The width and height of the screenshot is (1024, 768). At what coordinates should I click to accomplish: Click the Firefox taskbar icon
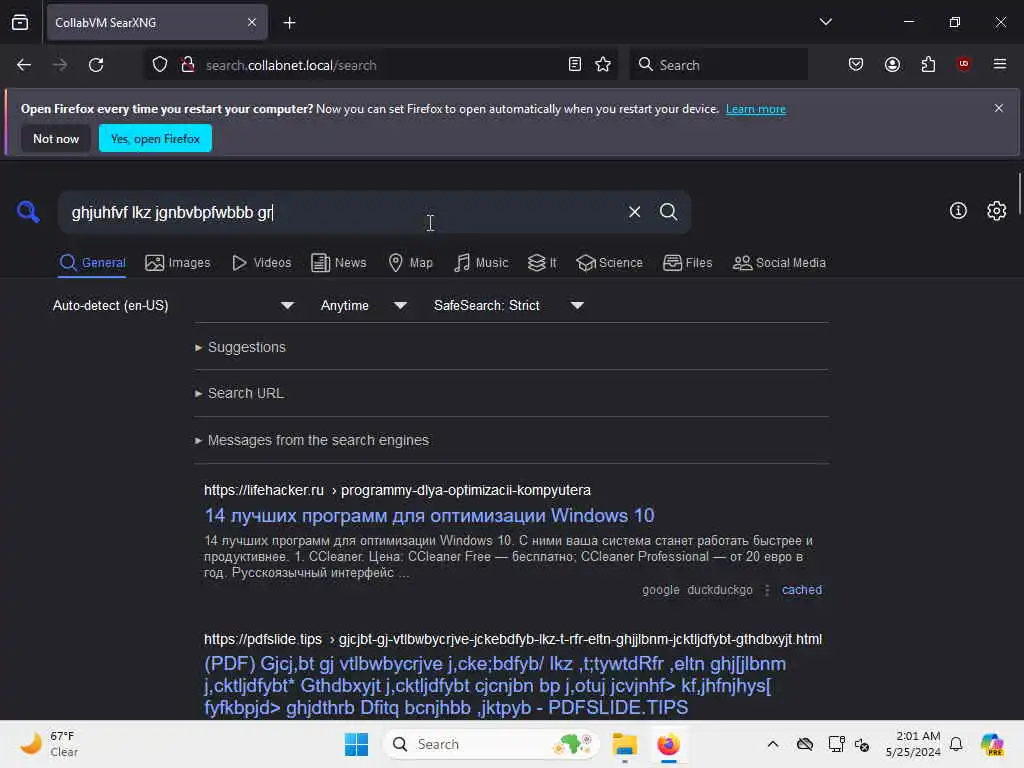[x=668, y=744]
